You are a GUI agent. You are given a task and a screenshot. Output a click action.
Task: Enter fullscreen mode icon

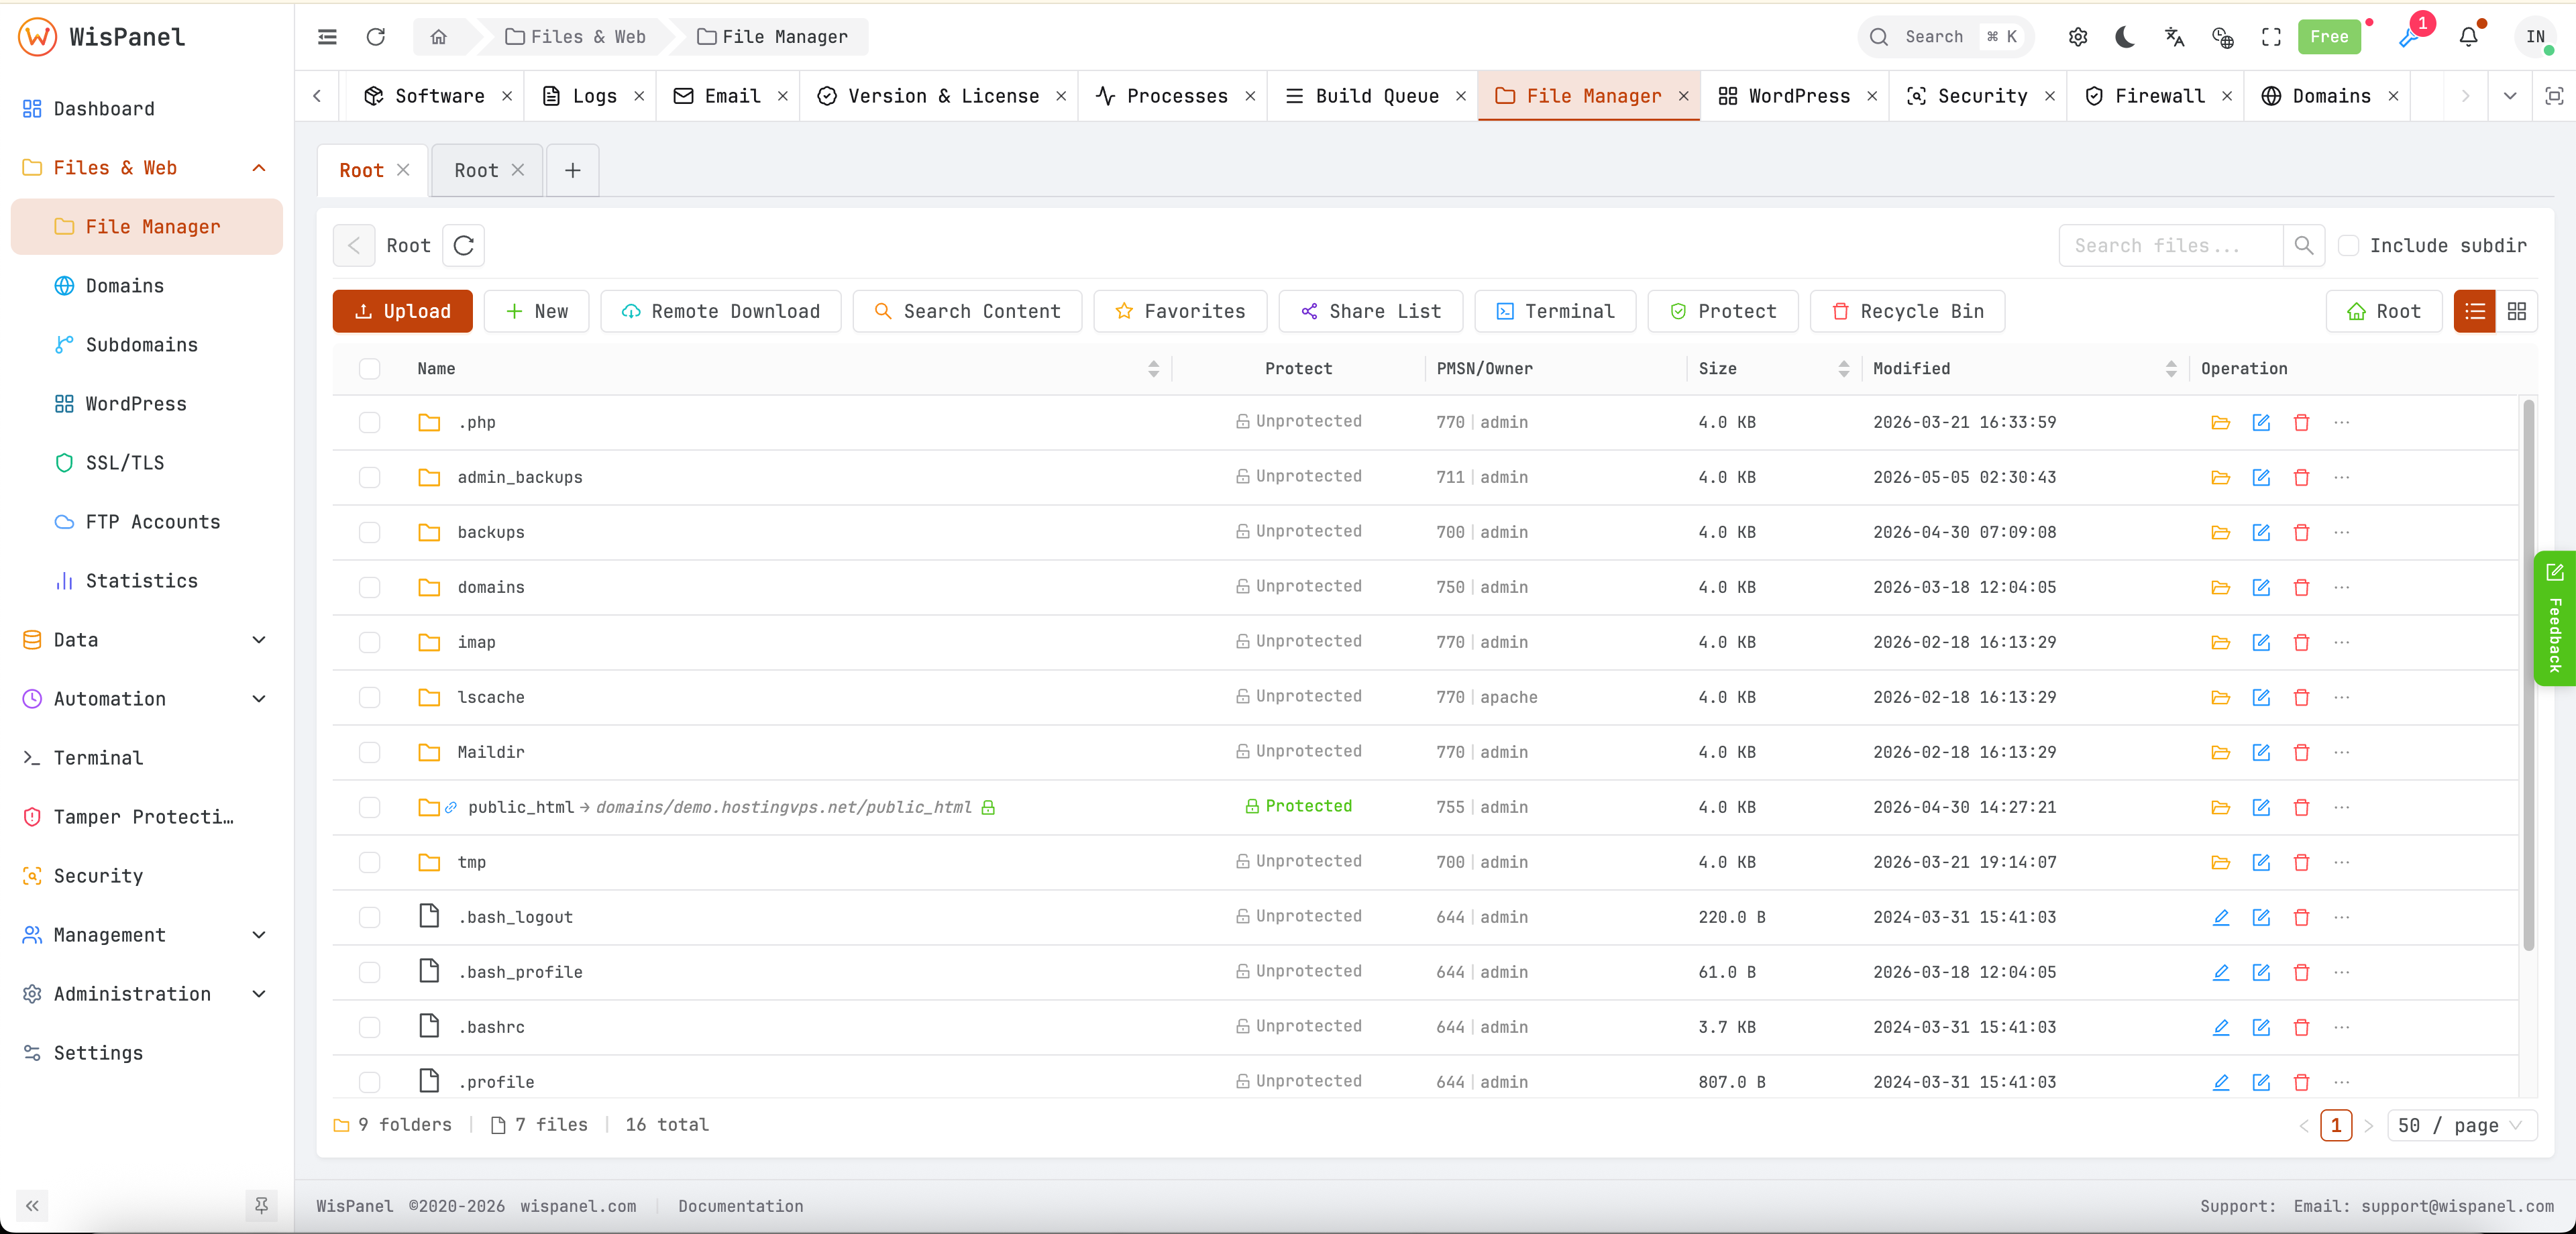point(2271,37)
